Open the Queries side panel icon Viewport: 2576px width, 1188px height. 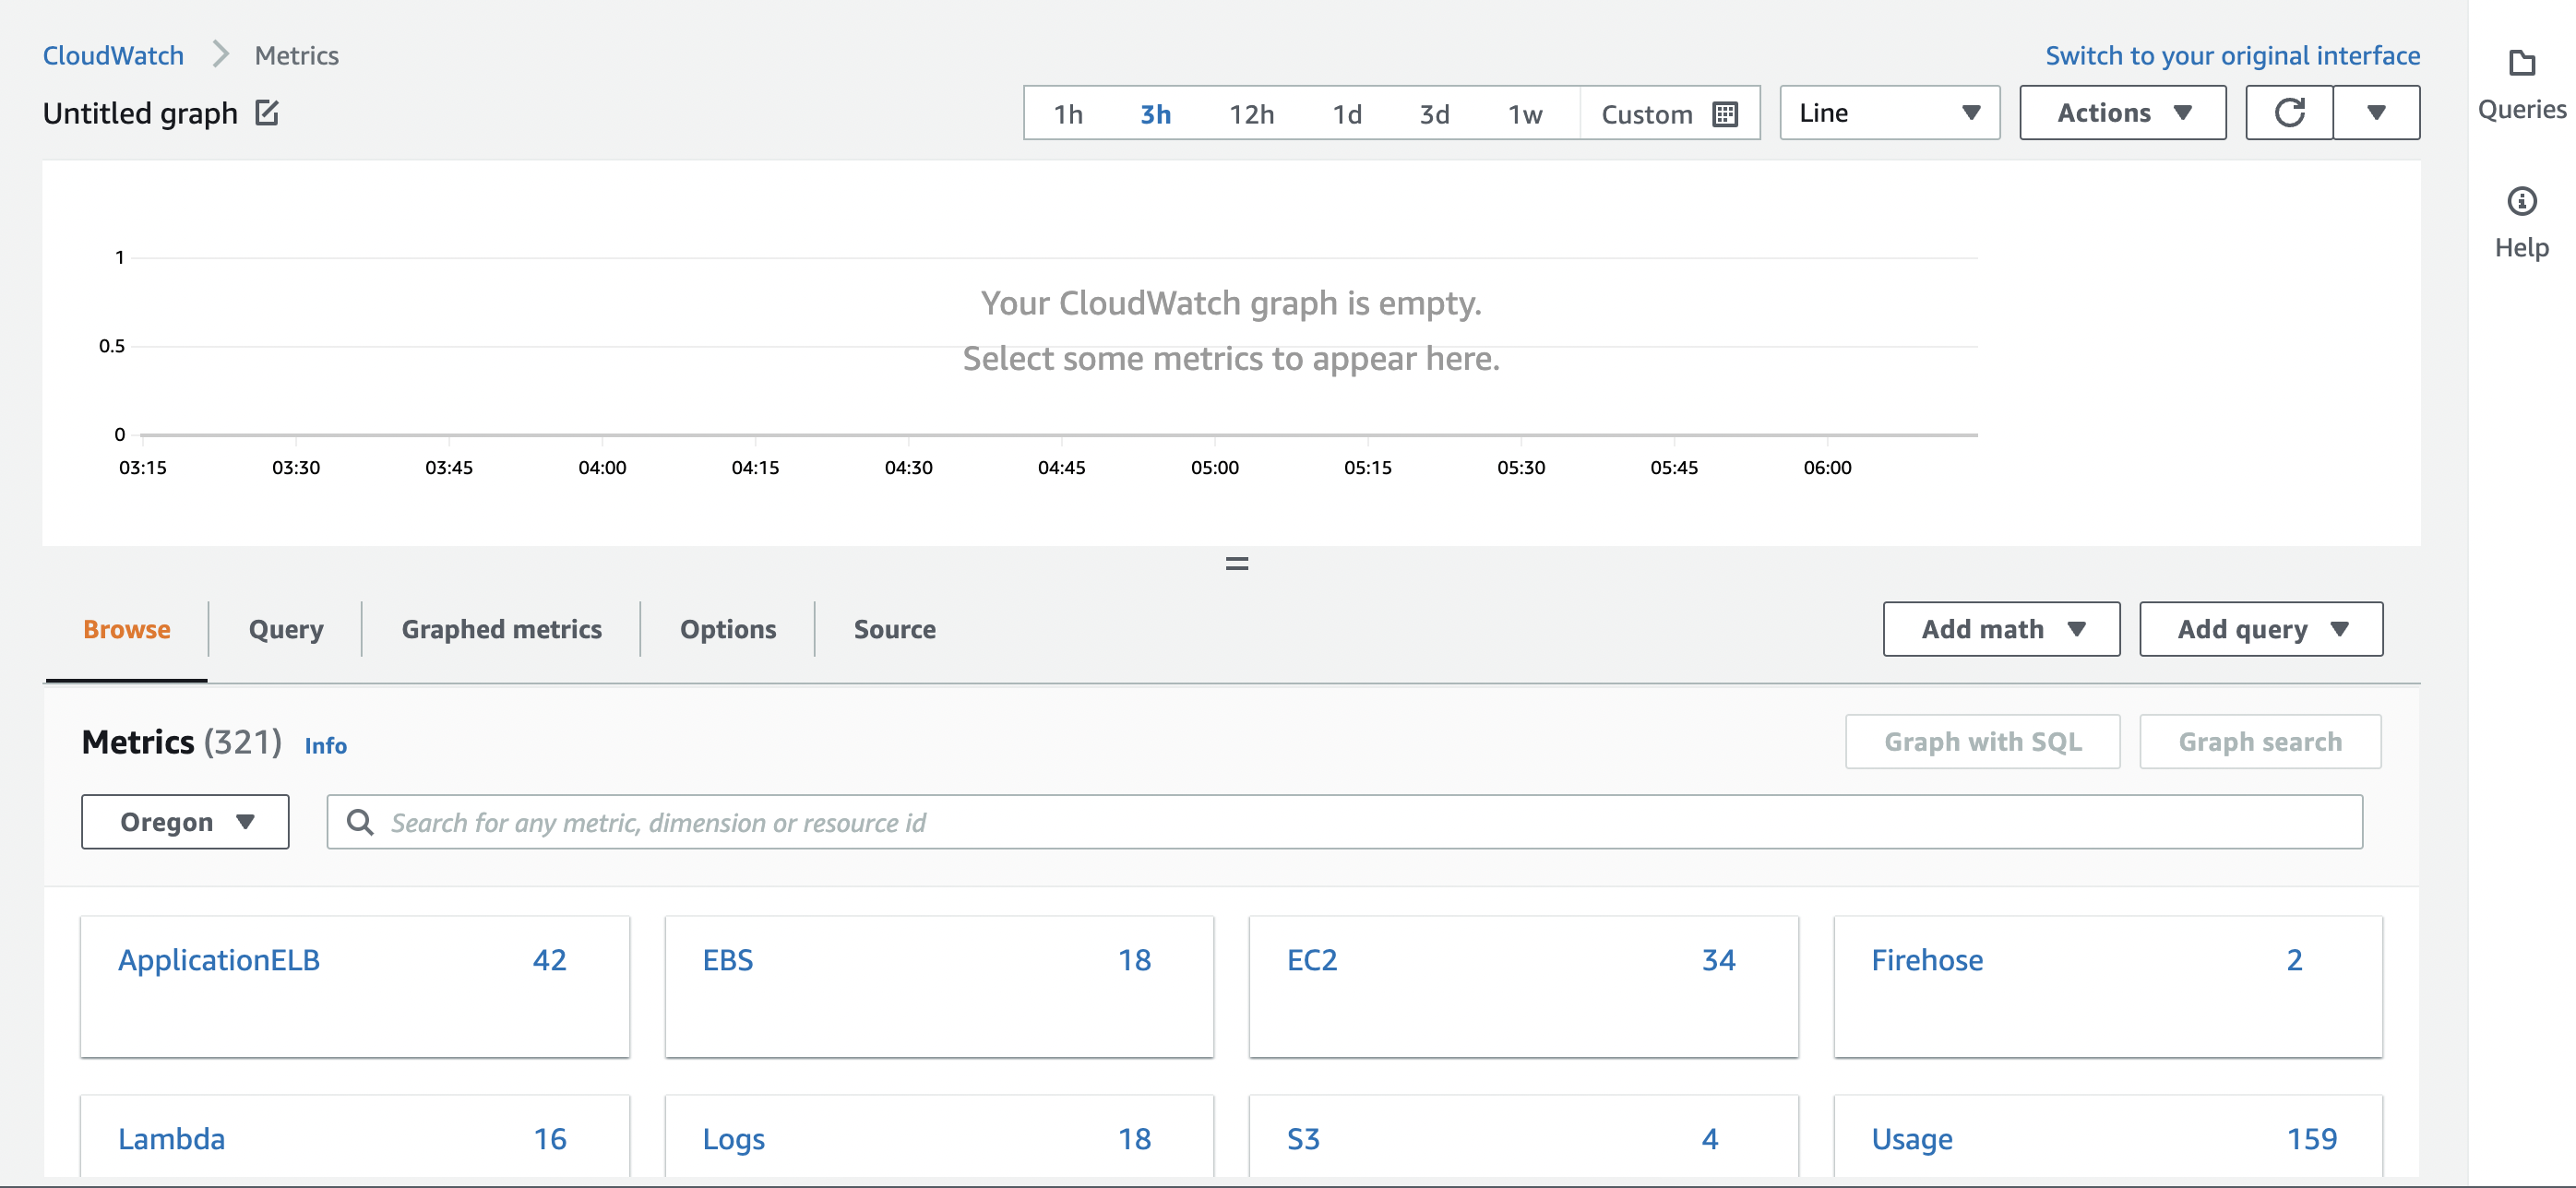point(2521,63)
